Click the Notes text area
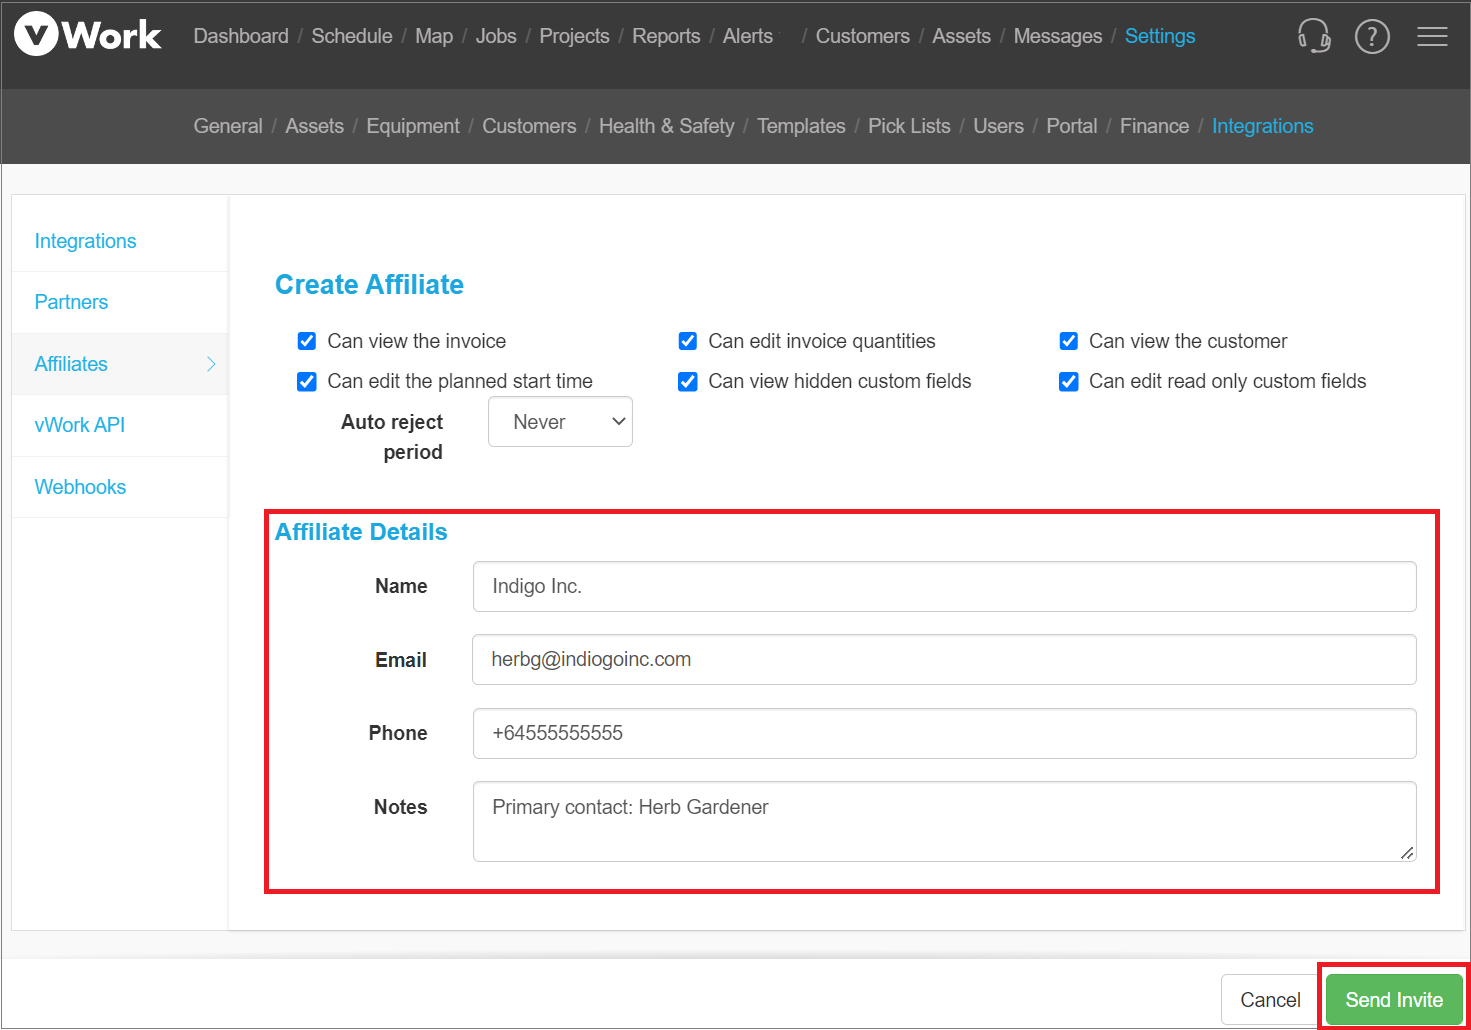1471x1030 pixels. (944, 821)
